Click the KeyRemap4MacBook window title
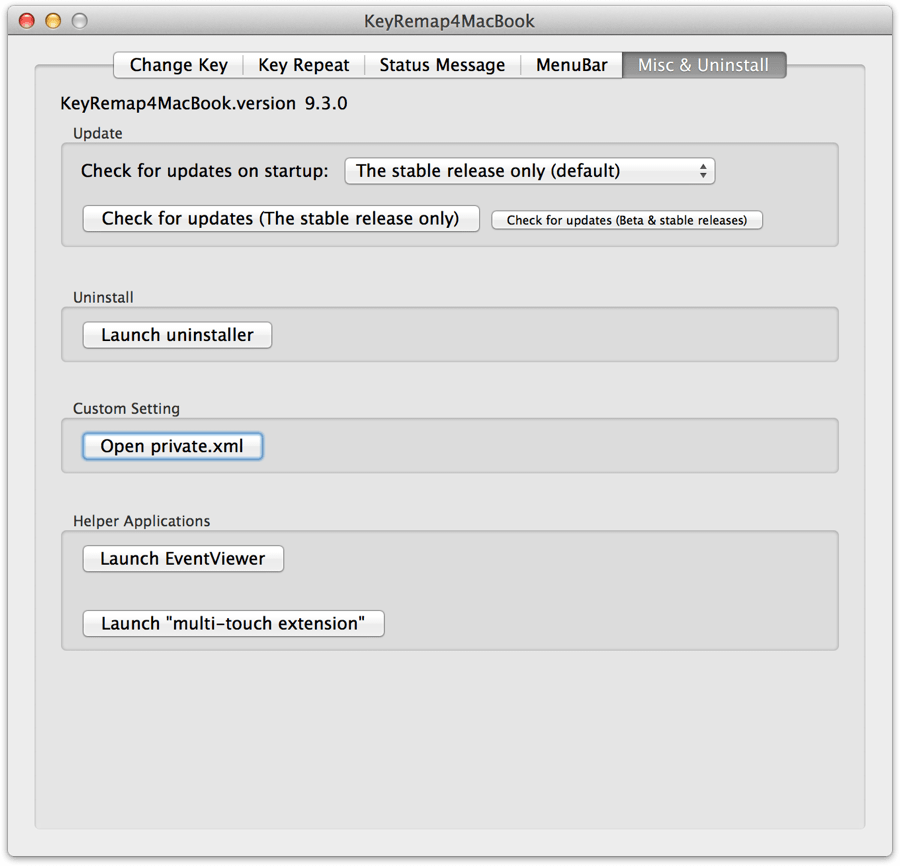Screen dimensions: 900x866 tap(449, 21)
